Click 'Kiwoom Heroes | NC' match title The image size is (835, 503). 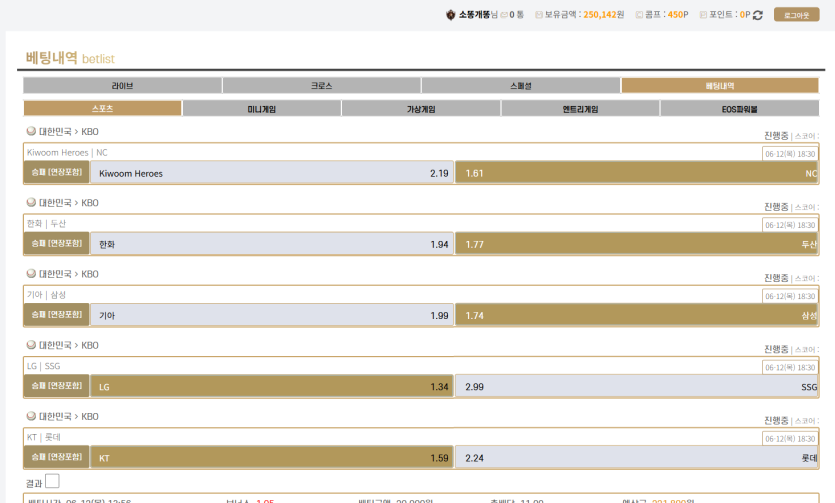67,152
